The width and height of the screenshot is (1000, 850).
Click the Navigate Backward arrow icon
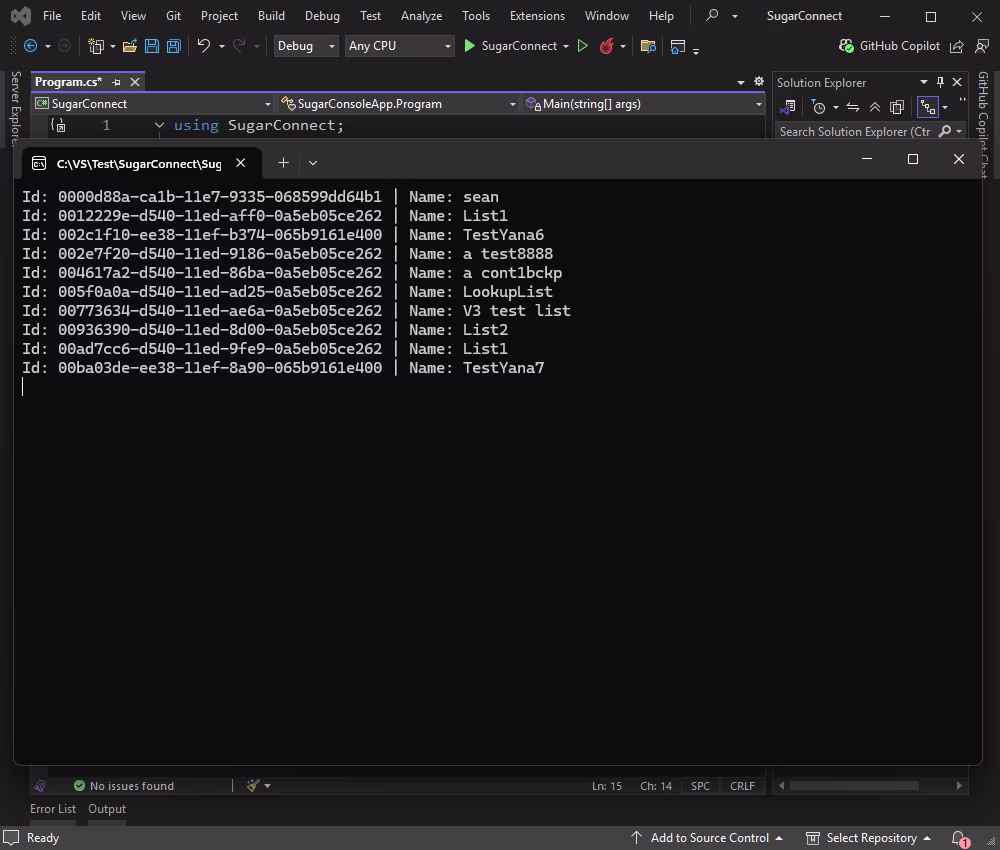(x=31, y=46)
